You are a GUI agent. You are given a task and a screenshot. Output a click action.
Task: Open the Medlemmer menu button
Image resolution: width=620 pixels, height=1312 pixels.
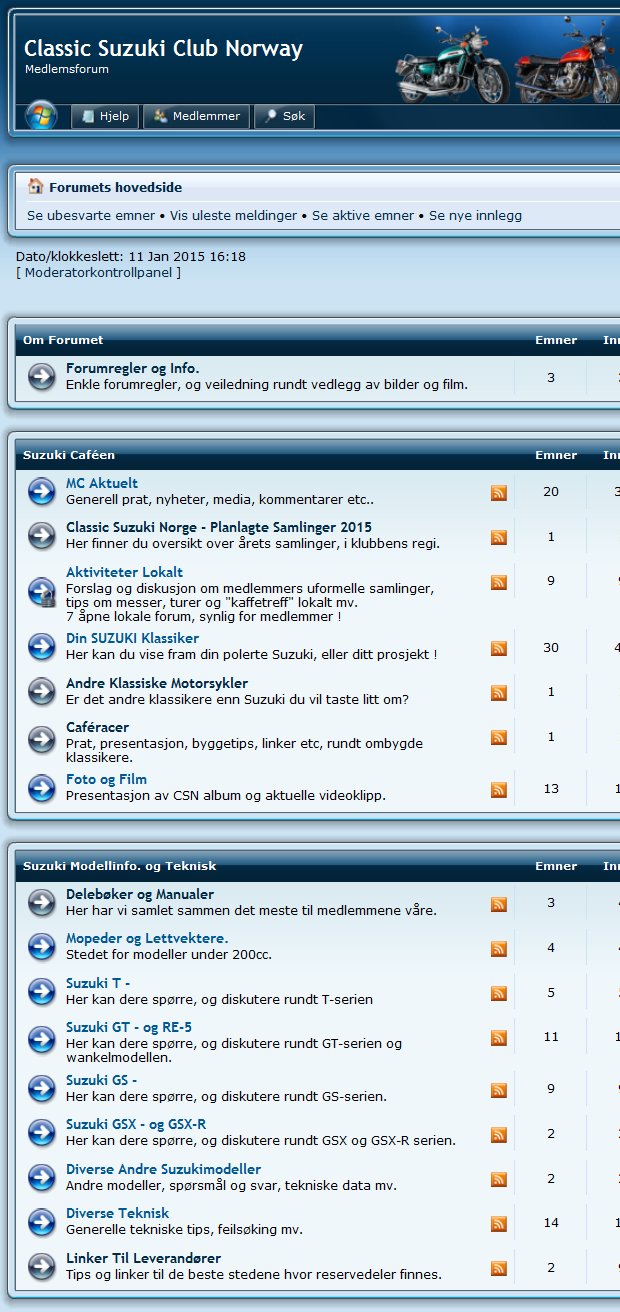click(197, 117)
